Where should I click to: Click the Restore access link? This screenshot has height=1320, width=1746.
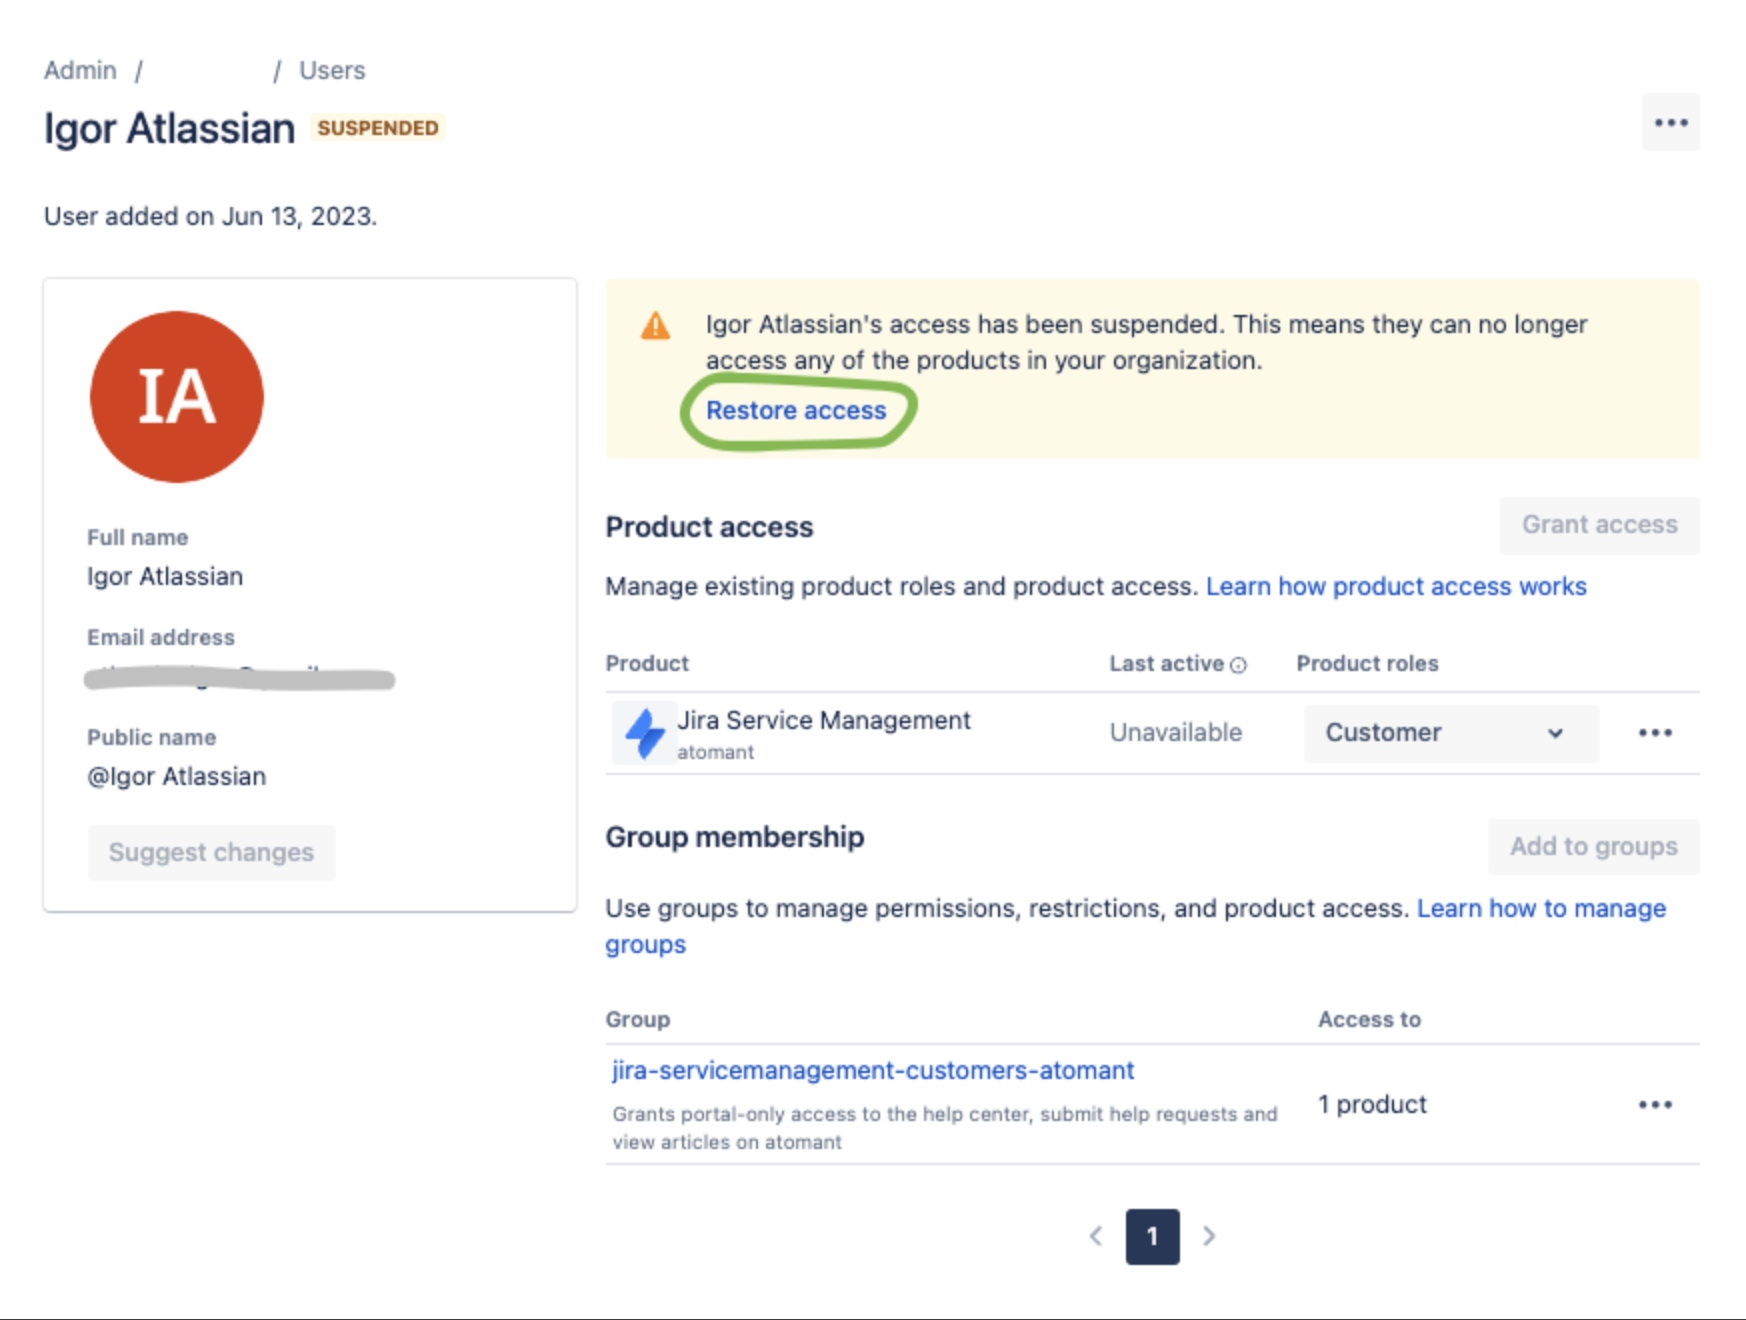click(x=796, y=411)
